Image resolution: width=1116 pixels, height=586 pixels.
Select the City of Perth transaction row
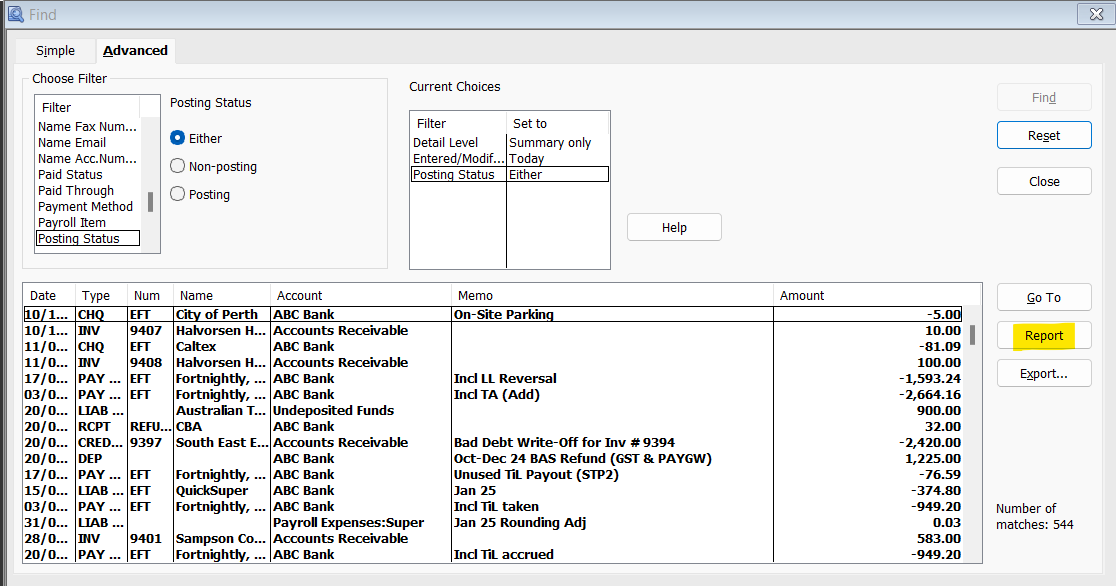pos(493,315)
